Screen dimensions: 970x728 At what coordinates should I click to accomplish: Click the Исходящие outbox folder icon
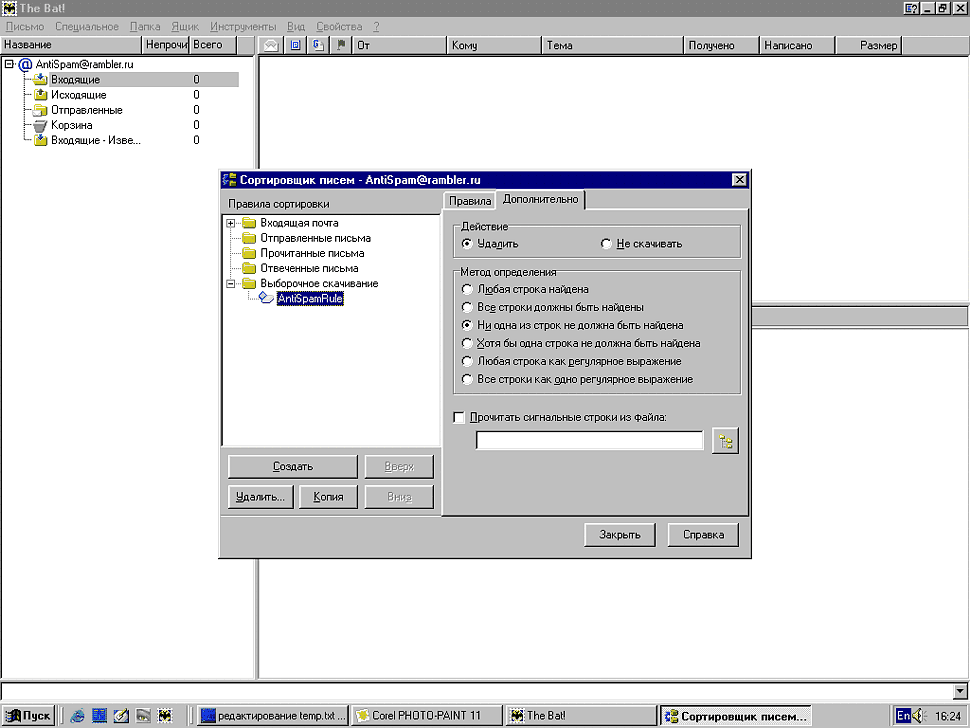click(40, 95)
